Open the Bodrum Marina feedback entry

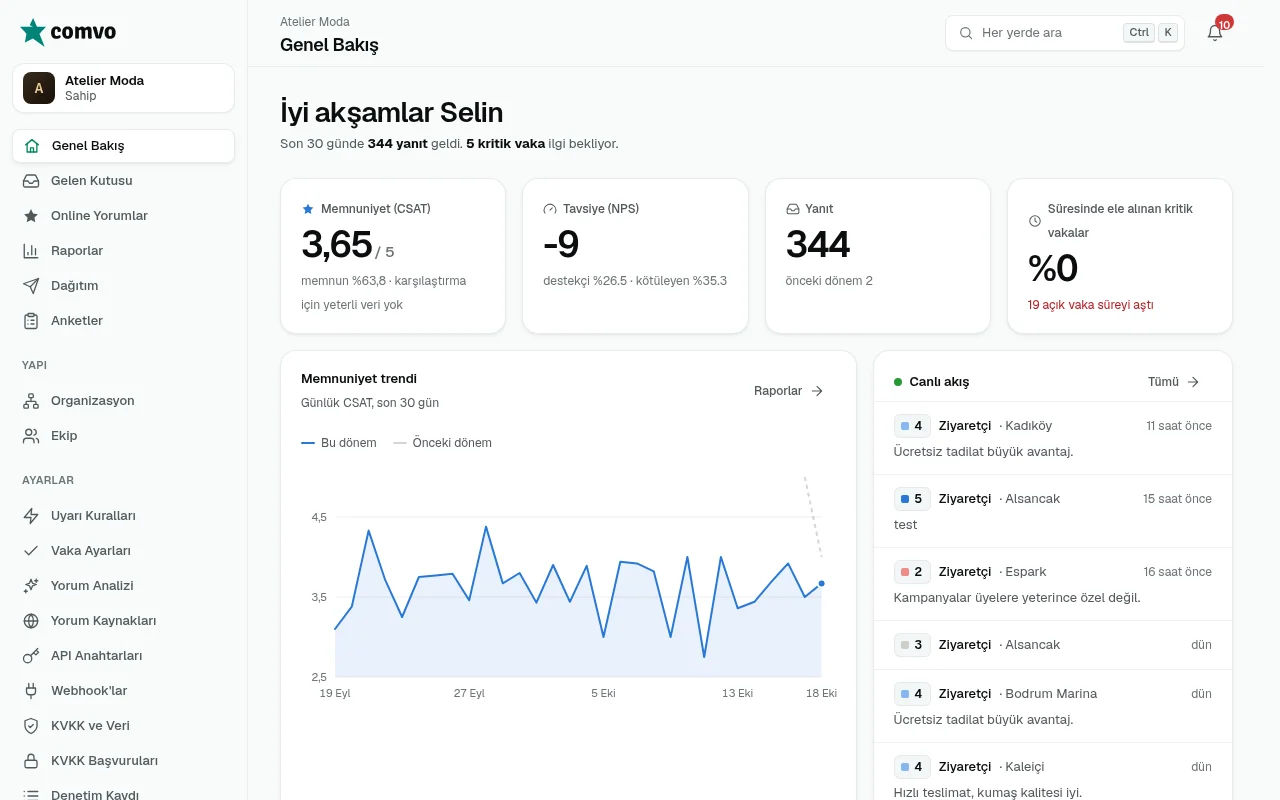pyautogui.click(x=1053, y=706)
